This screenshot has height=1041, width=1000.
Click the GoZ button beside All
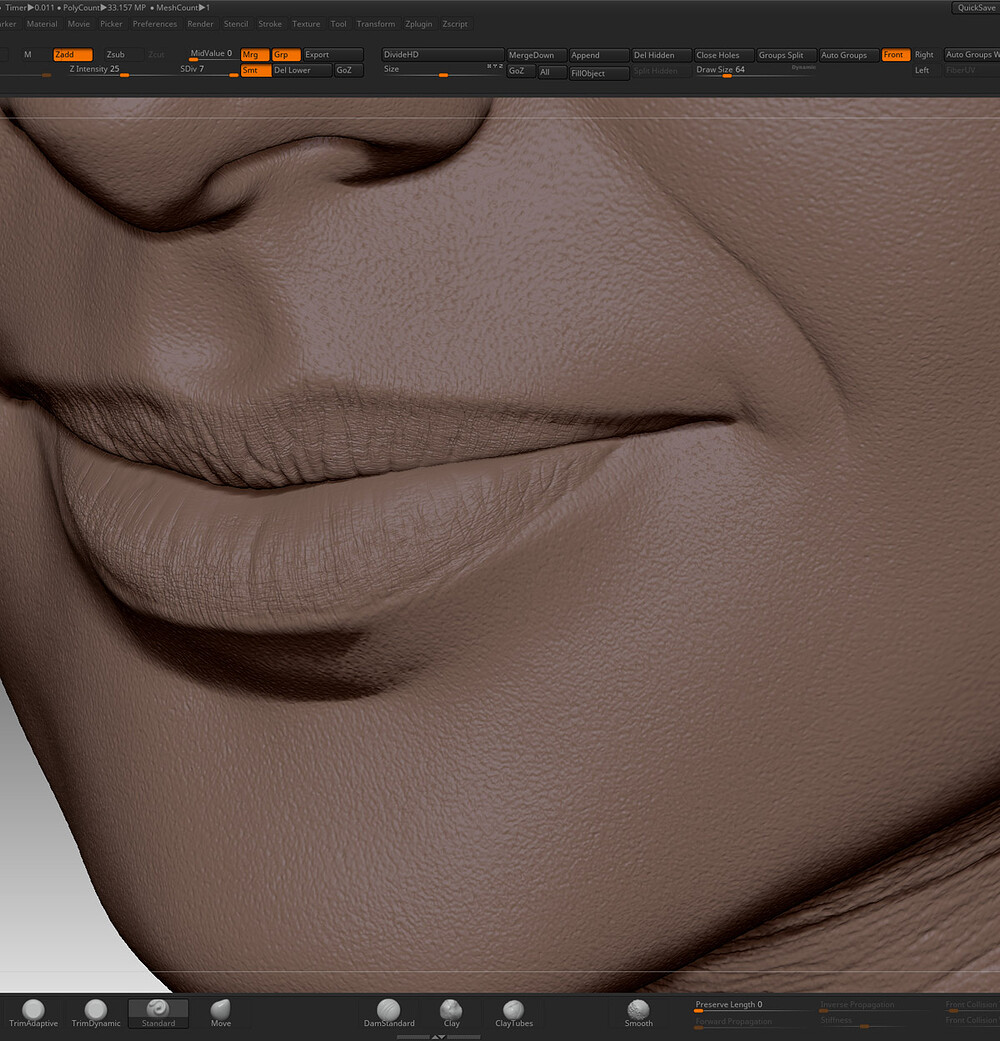pos(521,71)
